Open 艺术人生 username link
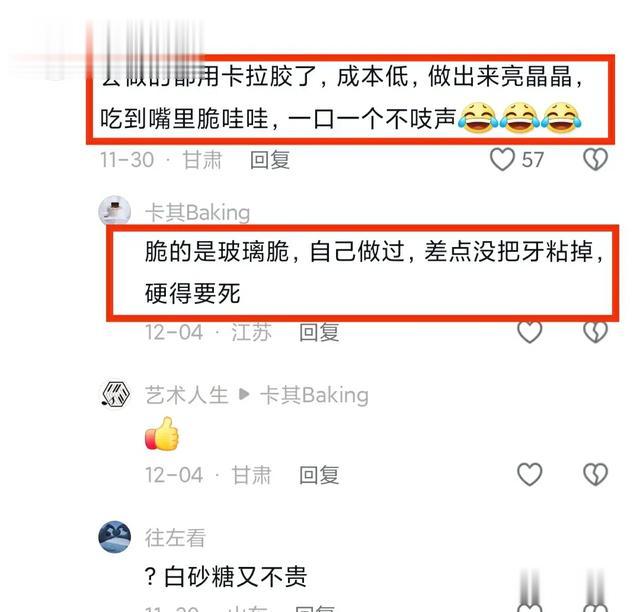The height and width of the screenshot is (612, 640). (187, 395)
